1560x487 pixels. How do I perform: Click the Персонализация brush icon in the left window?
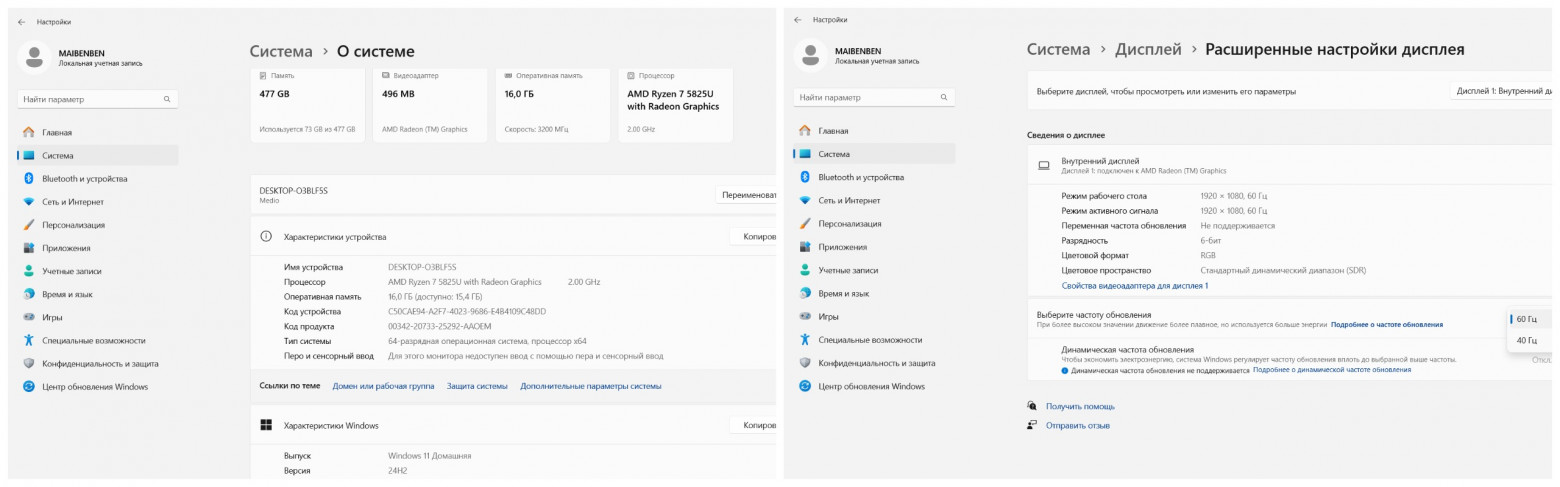29,225
